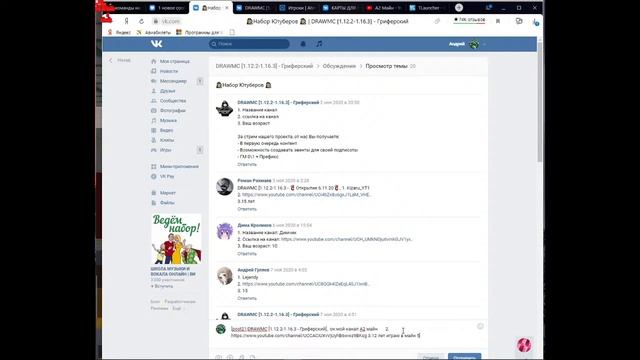Open the 'Программы для' bookmark
The width and height of the screenshot is (640, 360).
(x=199, y=32)
